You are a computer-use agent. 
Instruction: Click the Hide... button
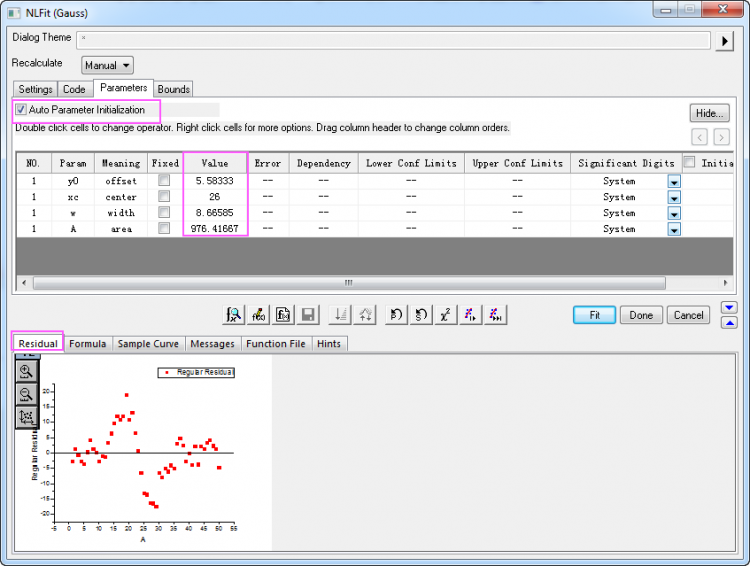[709, 113]
